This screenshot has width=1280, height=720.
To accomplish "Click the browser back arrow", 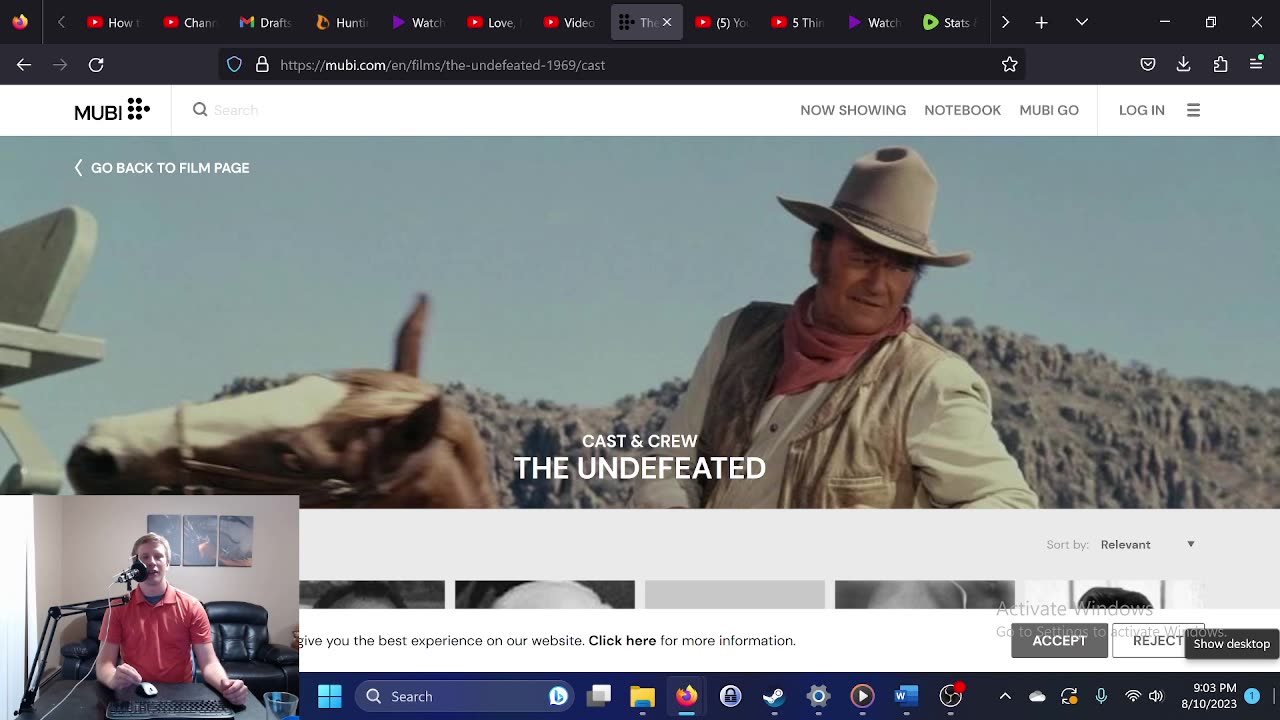I will (x=24, y=65).
